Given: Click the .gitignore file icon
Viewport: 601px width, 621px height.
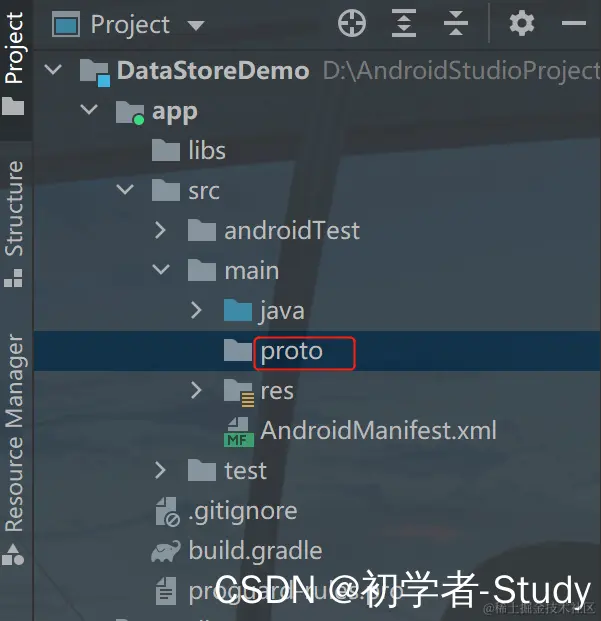Looking at the screenshot, I should pyautogui.click(x=168, y=512).
